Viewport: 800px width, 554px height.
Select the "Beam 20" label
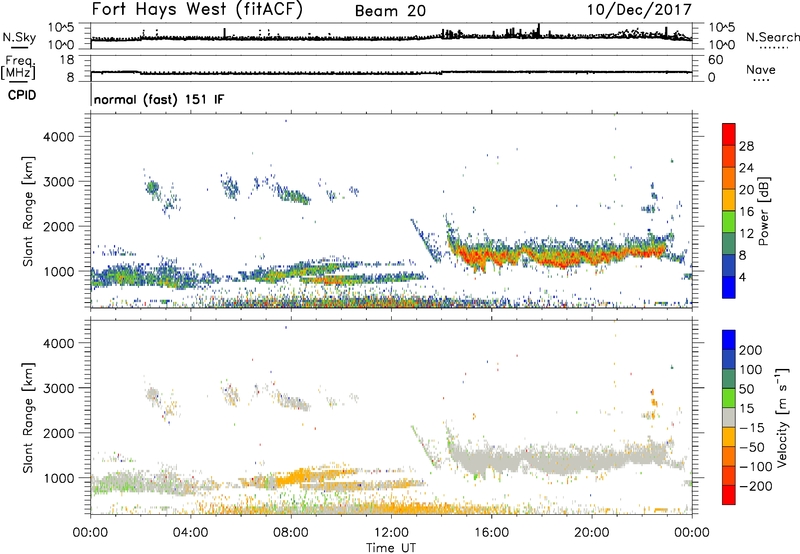click(x=390, y=11)
